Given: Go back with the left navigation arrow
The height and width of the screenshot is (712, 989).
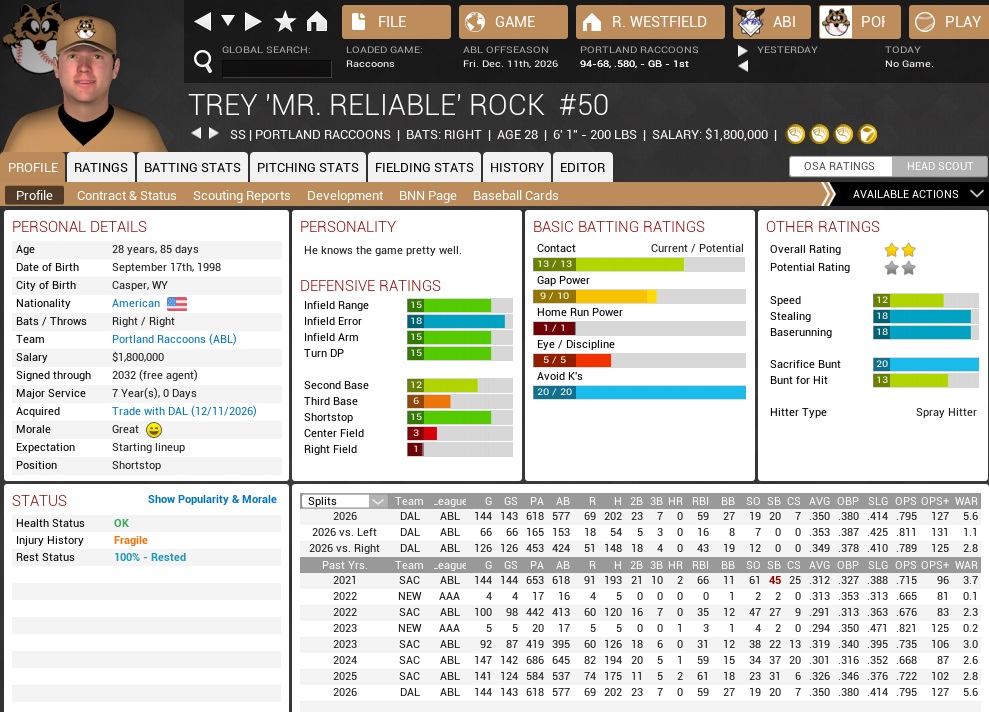Looking at the screenshot, I should pyautogui.click(x=203, y=21).
